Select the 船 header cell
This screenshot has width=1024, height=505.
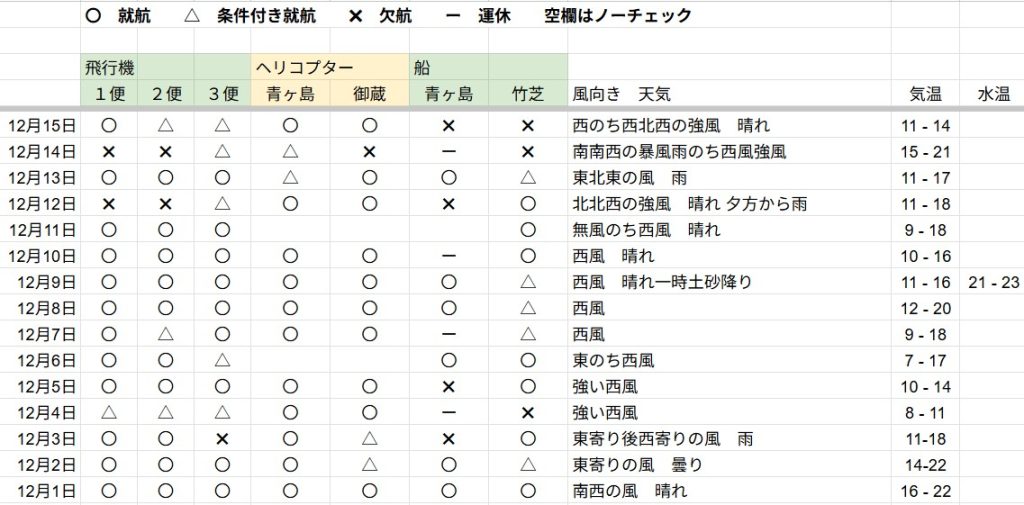click(421, 68)
